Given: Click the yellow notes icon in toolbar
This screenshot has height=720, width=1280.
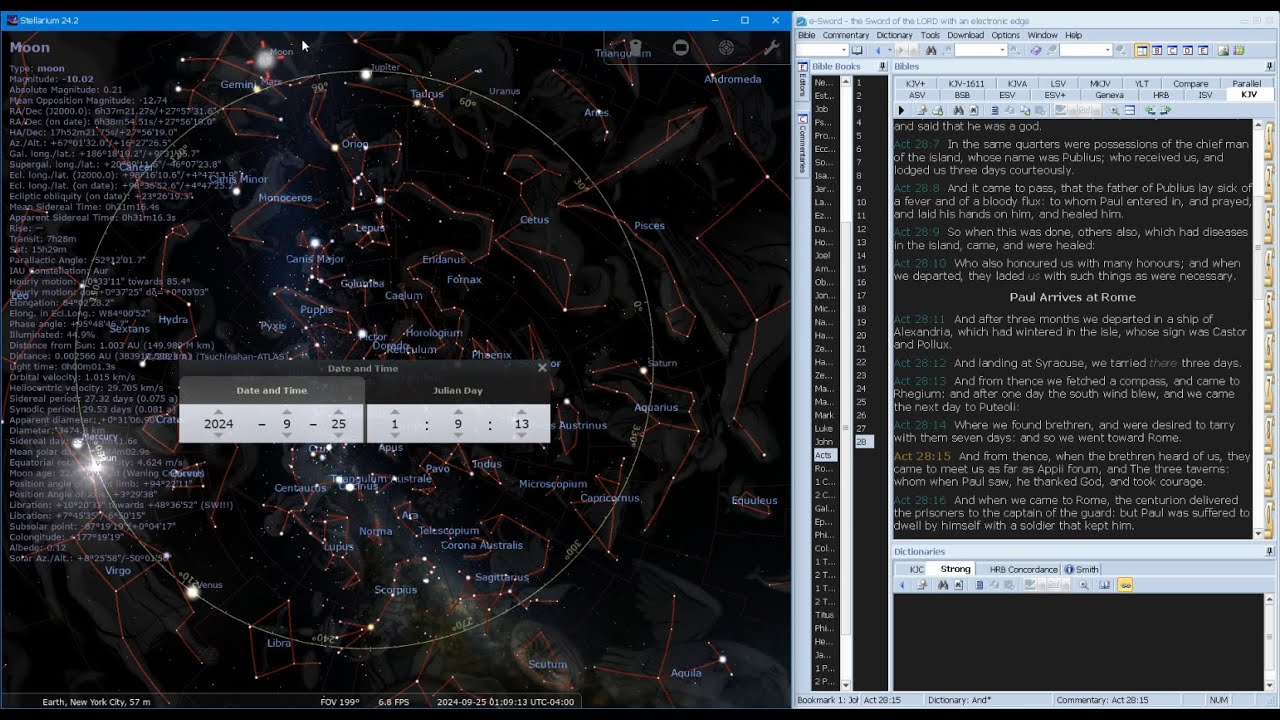Looking at the screenshot, I should pos(1239,50).
